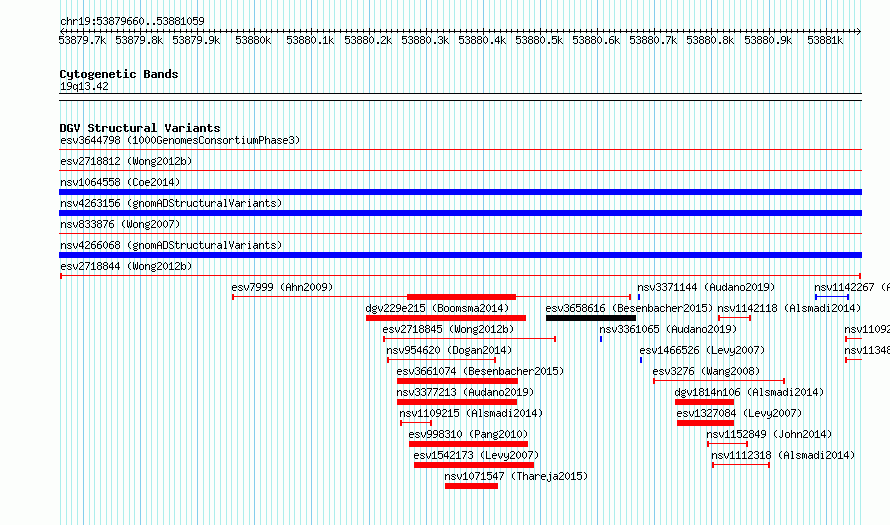Click blue bar of nsv4266068 variant

[460, 255]
